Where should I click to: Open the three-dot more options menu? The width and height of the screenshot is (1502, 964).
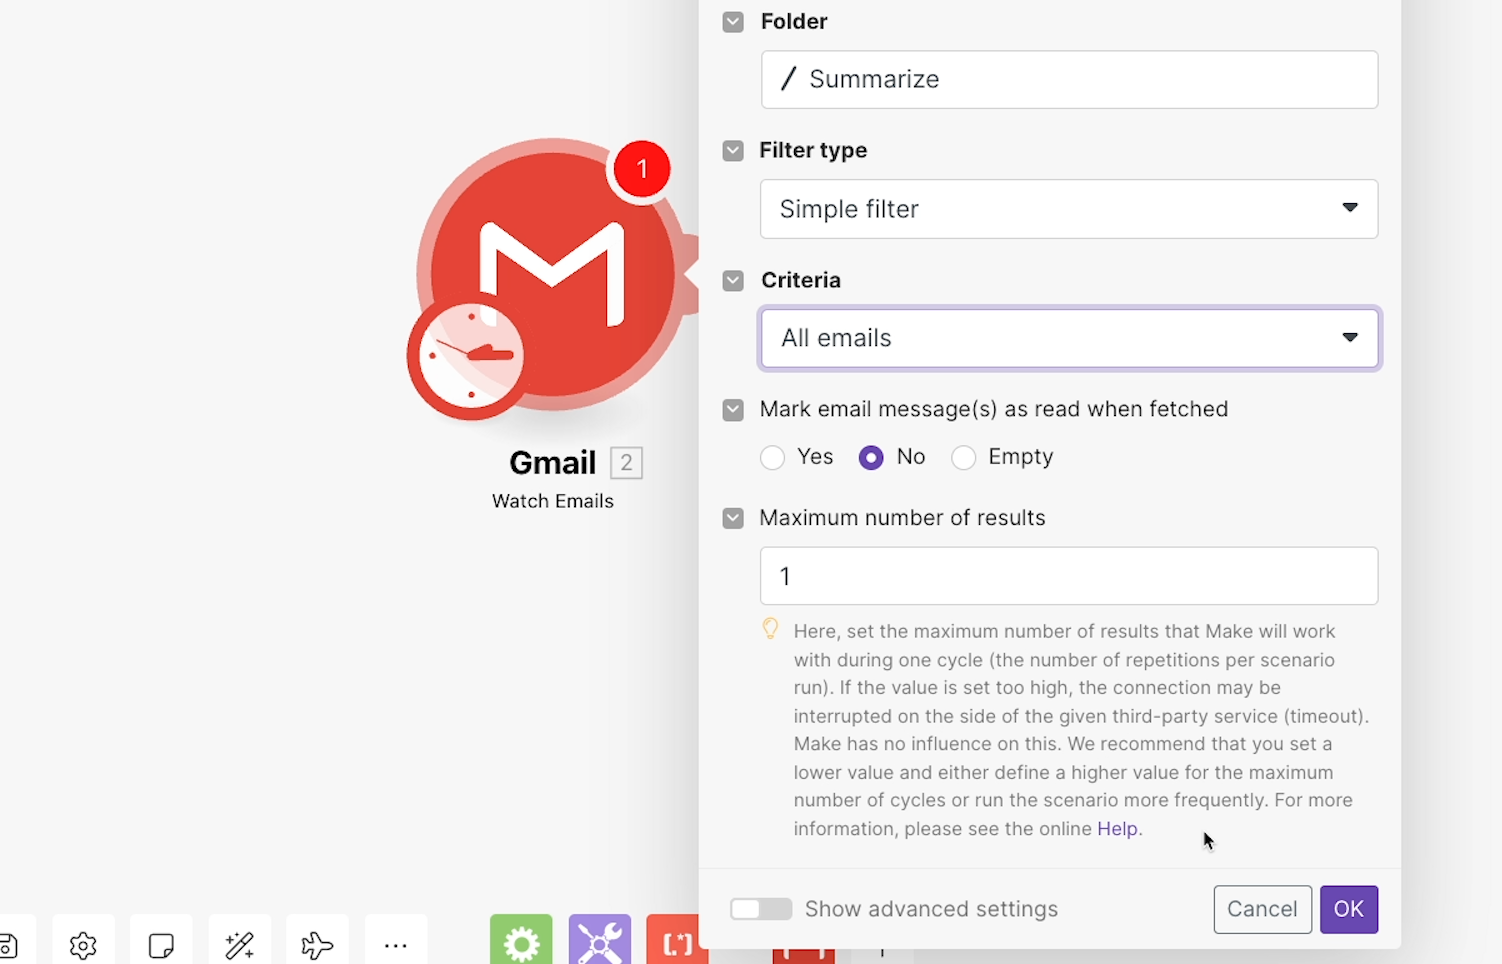pos(396,944)
